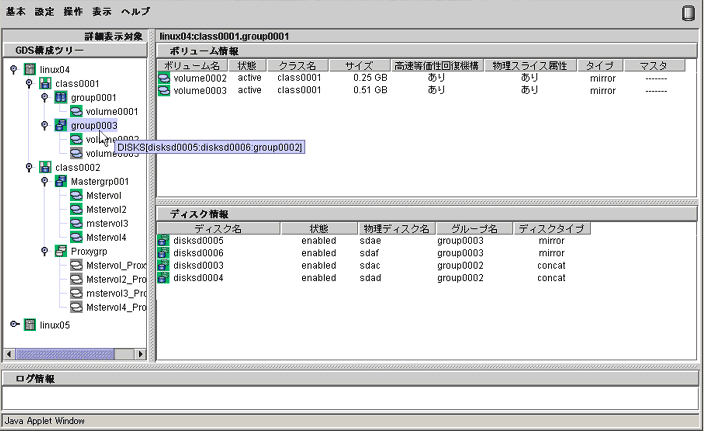Collapse the linux04 tree node
The width and height of the screenshot is (704, 431).
click(14, 69)
